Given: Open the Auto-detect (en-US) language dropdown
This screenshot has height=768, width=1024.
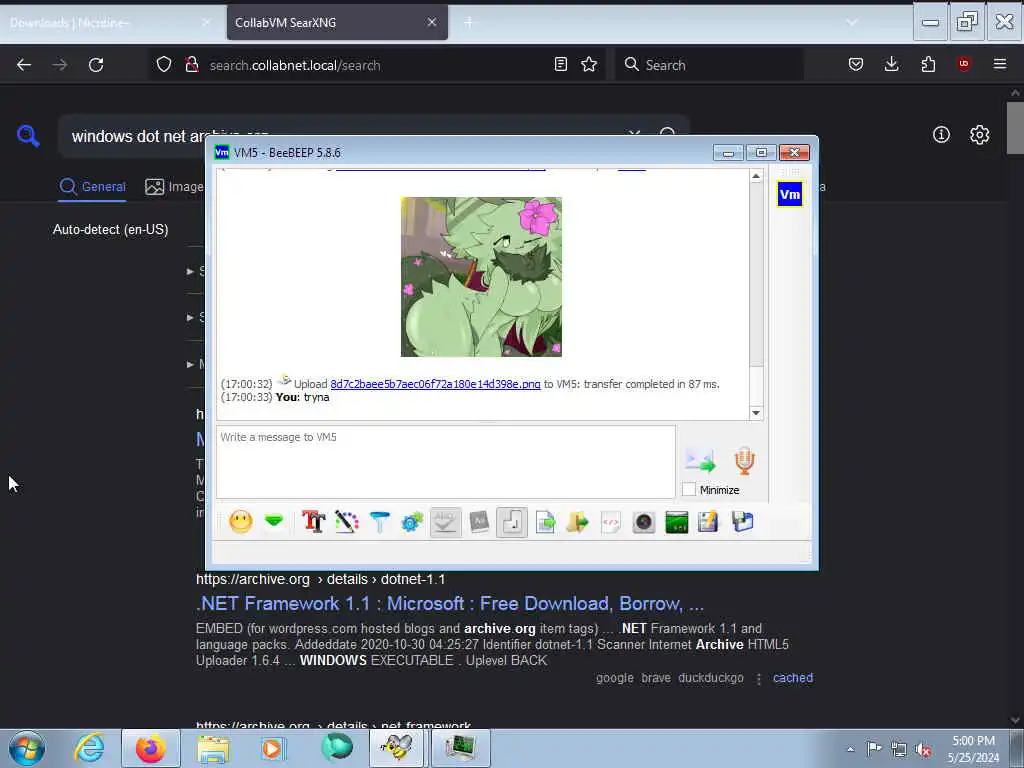Looking at the screenshot, I should tap(110, 230).
